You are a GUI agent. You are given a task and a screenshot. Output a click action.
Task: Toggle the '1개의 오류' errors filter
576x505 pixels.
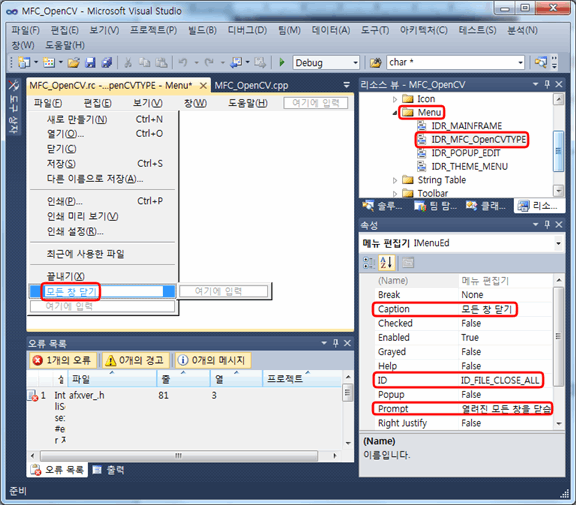pyautogui.click(x=62, y=360)
